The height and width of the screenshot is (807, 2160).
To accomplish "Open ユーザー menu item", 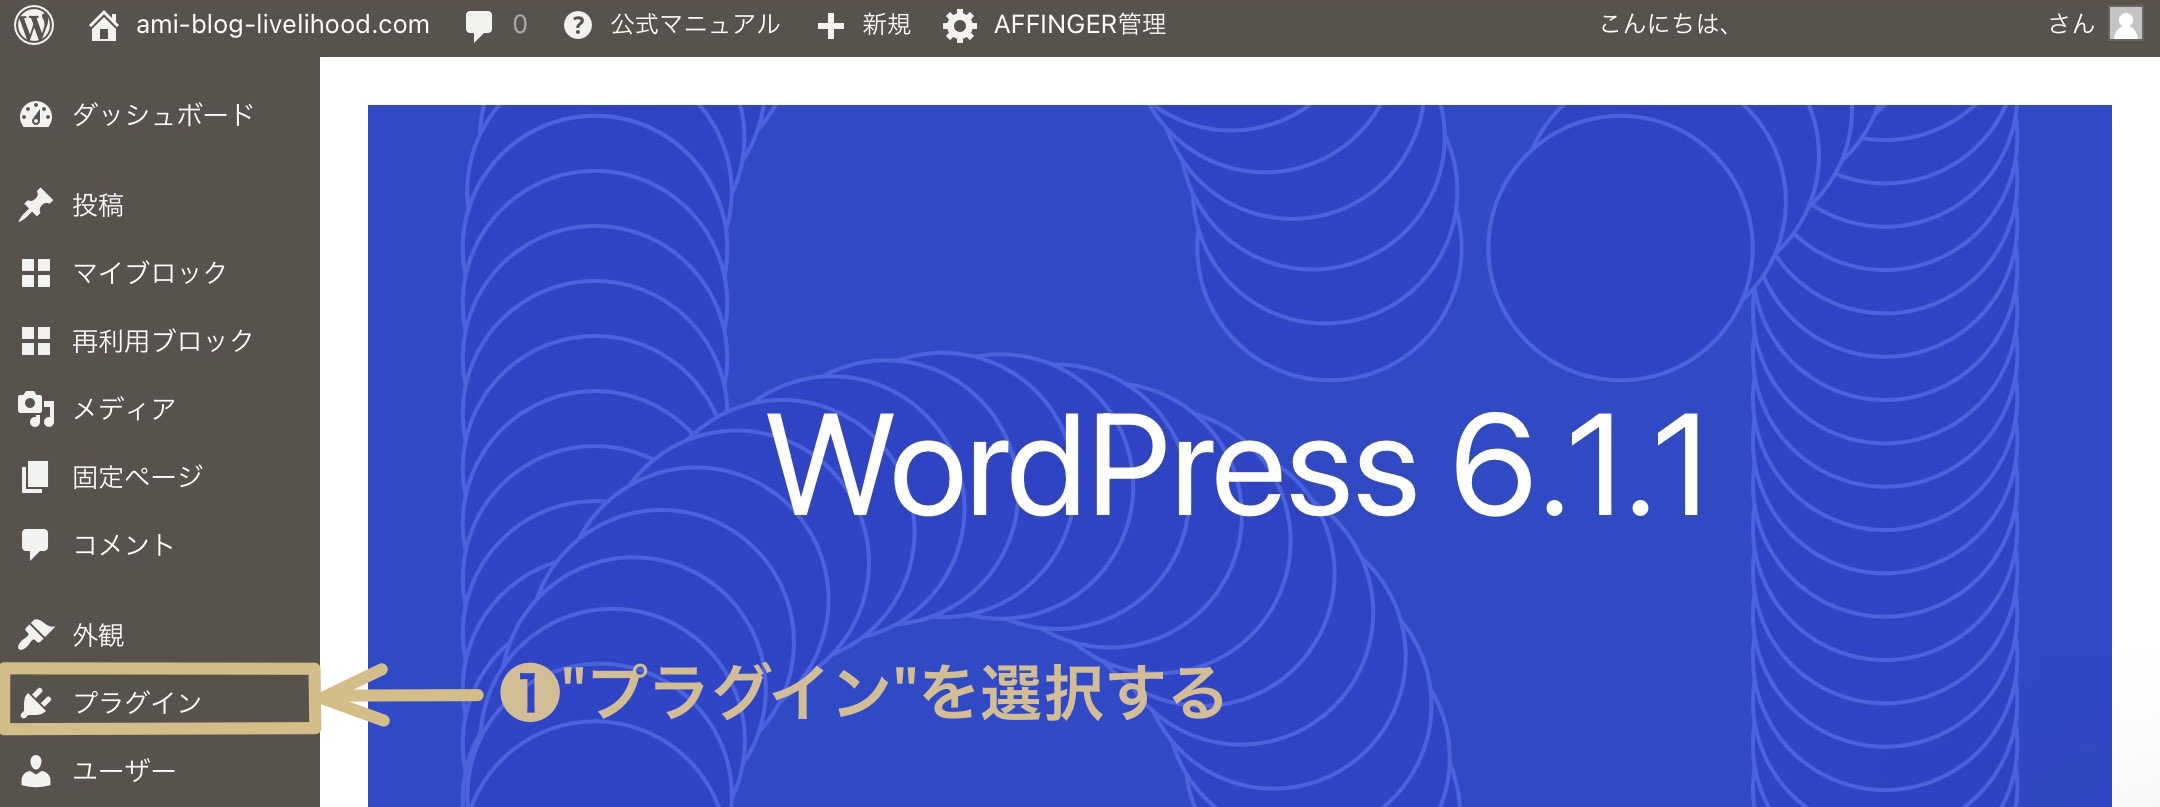I will tap(124, 771).
